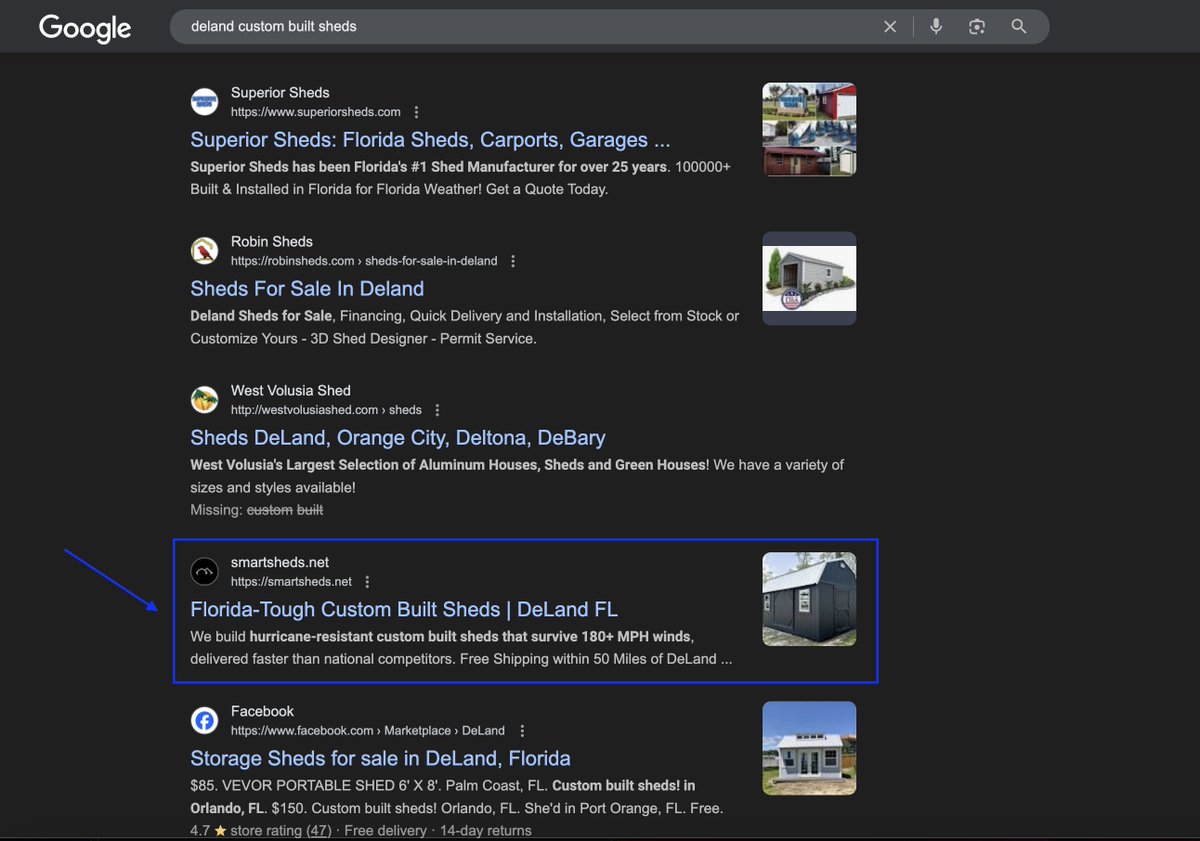Click the West Volusia Shed favicon

pyautogui.click(x=204, y=399)
